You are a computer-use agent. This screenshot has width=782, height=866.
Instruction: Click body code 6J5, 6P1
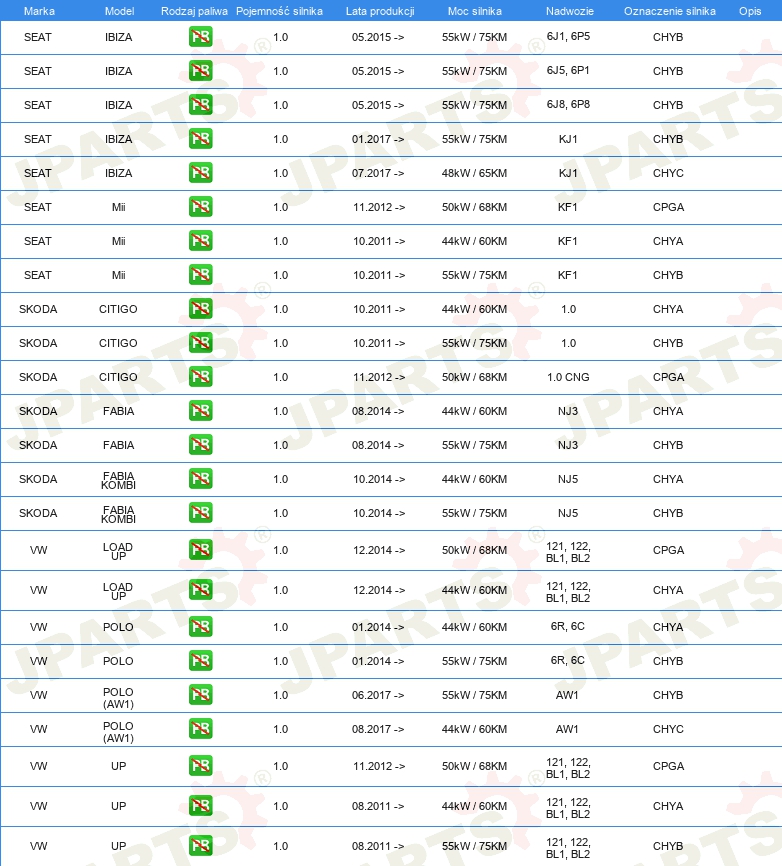568,71
